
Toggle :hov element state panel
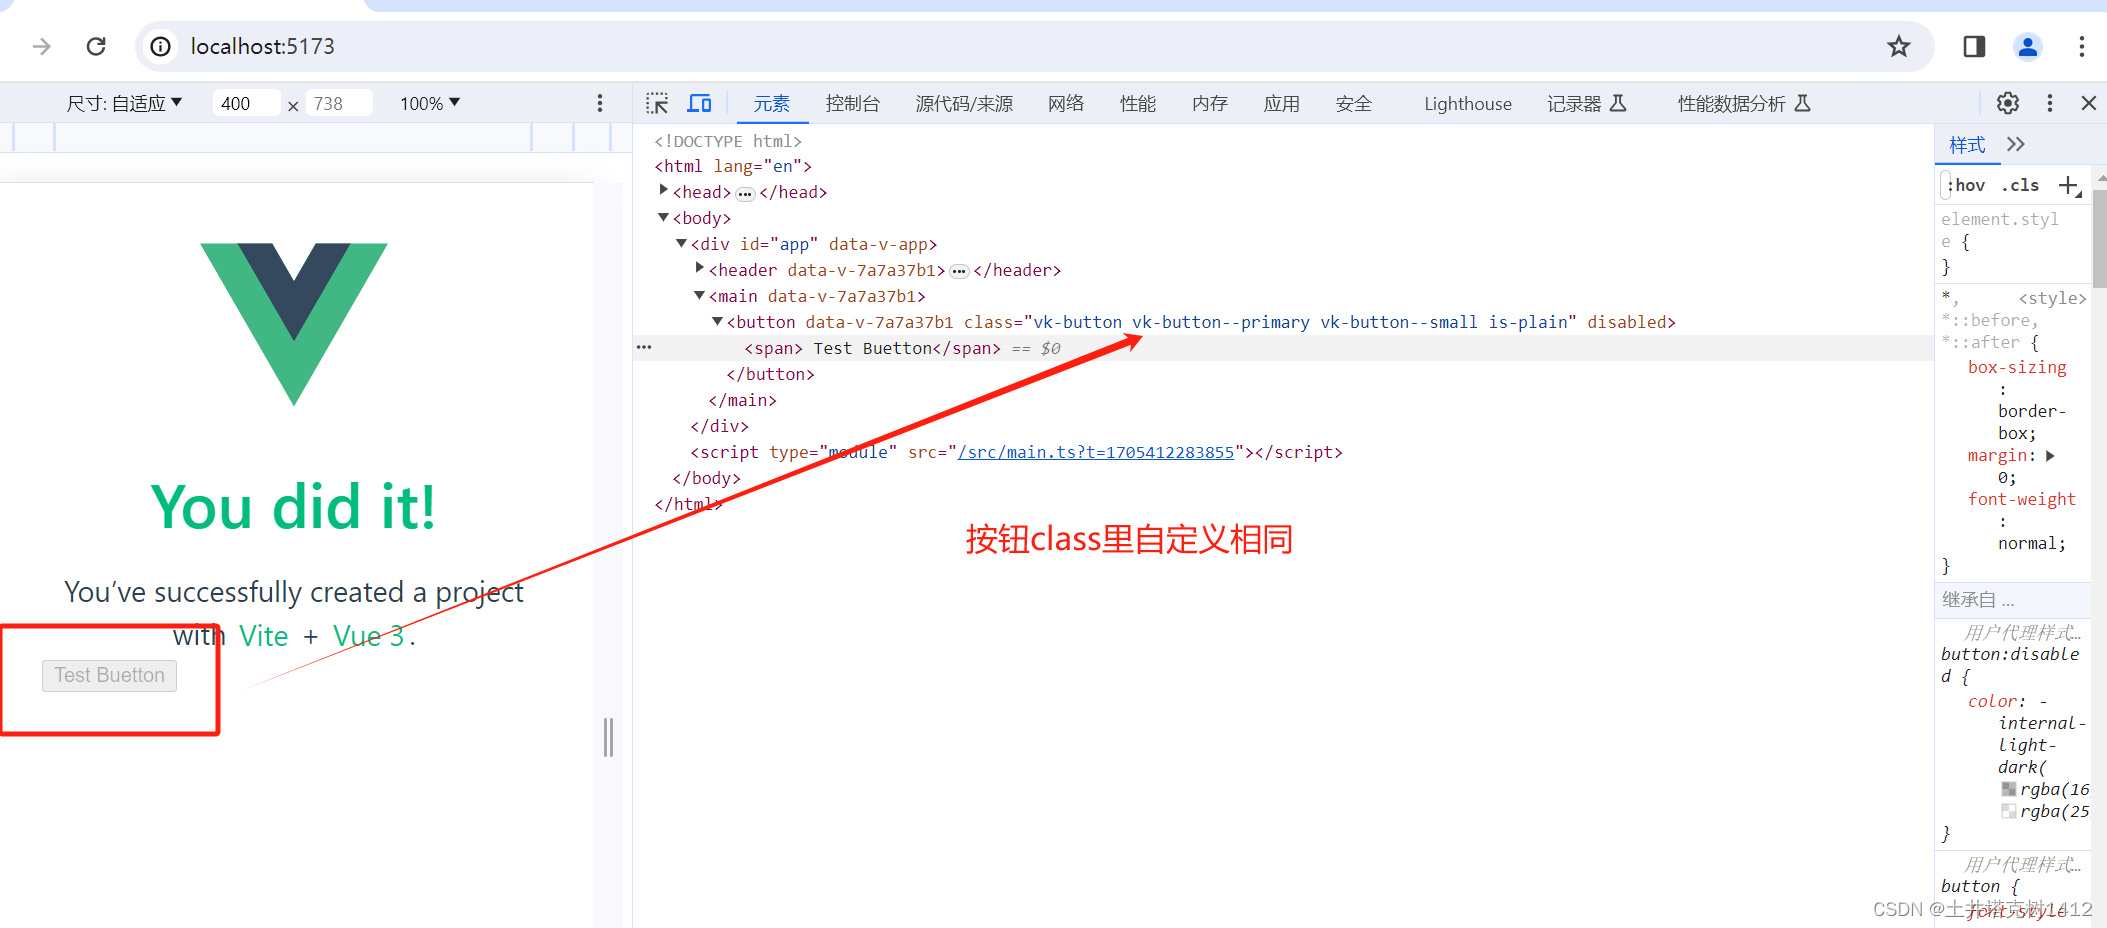pyautogui.click(x=1966, y=185)
